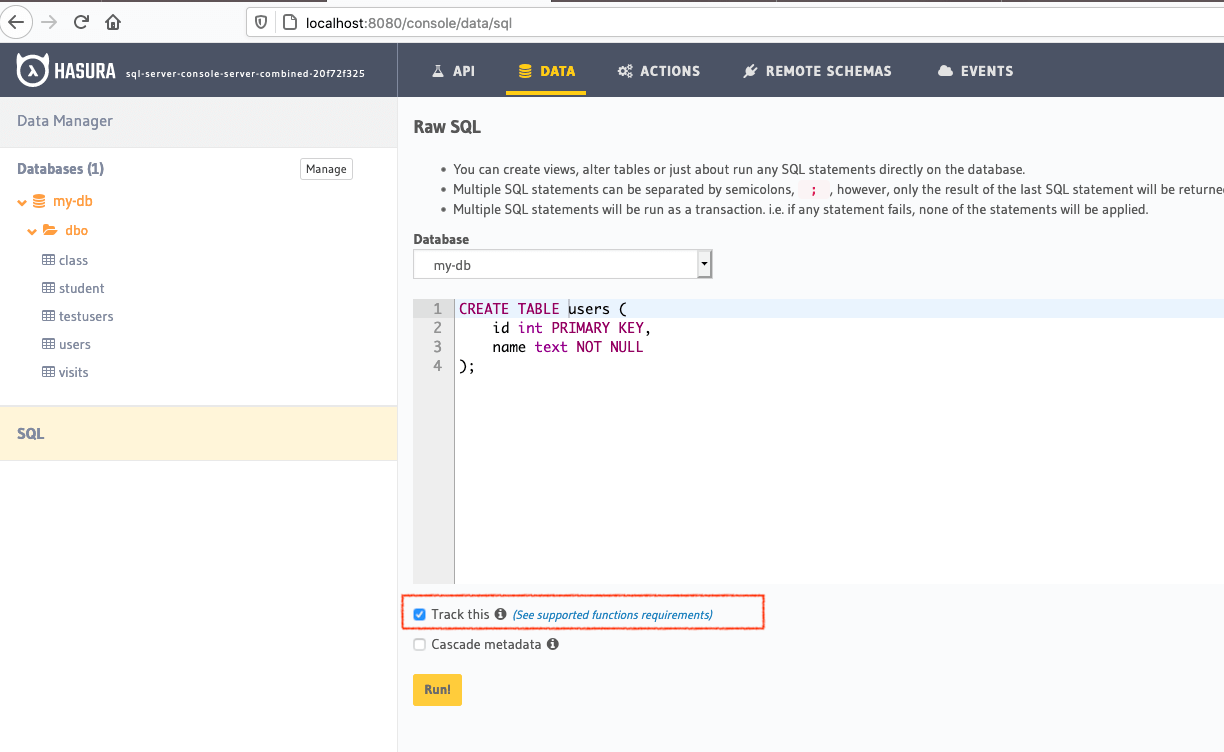Click the browser back arrow
Screen dimensions: 1224x752
tap(16, 21)
